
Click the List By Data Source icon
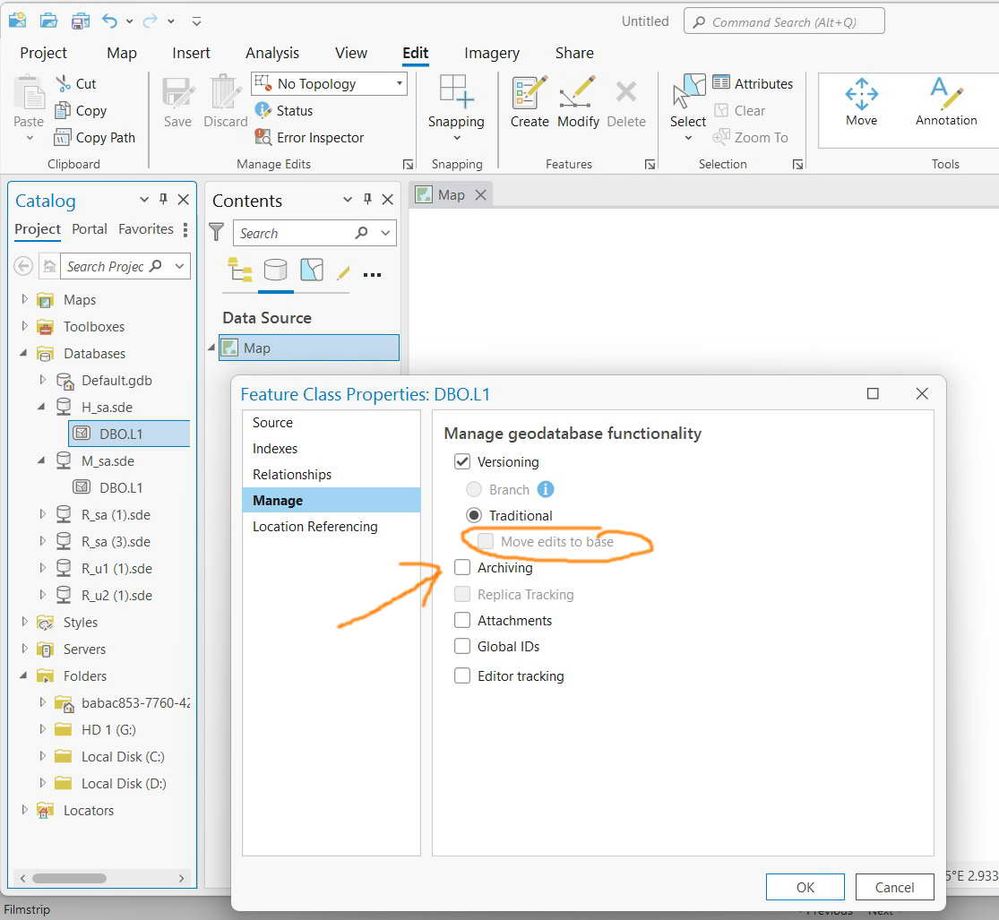(275, 270)
